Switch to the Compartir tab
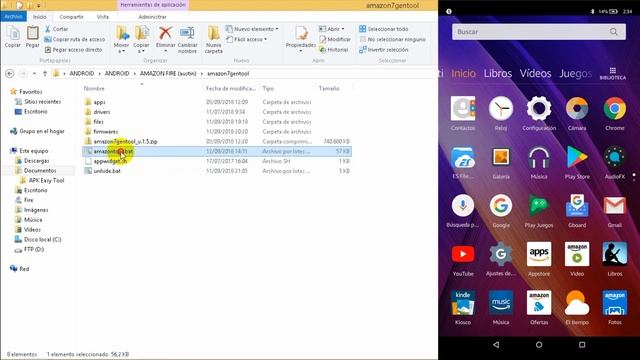 pyautogui.click(x=71, y=17)
